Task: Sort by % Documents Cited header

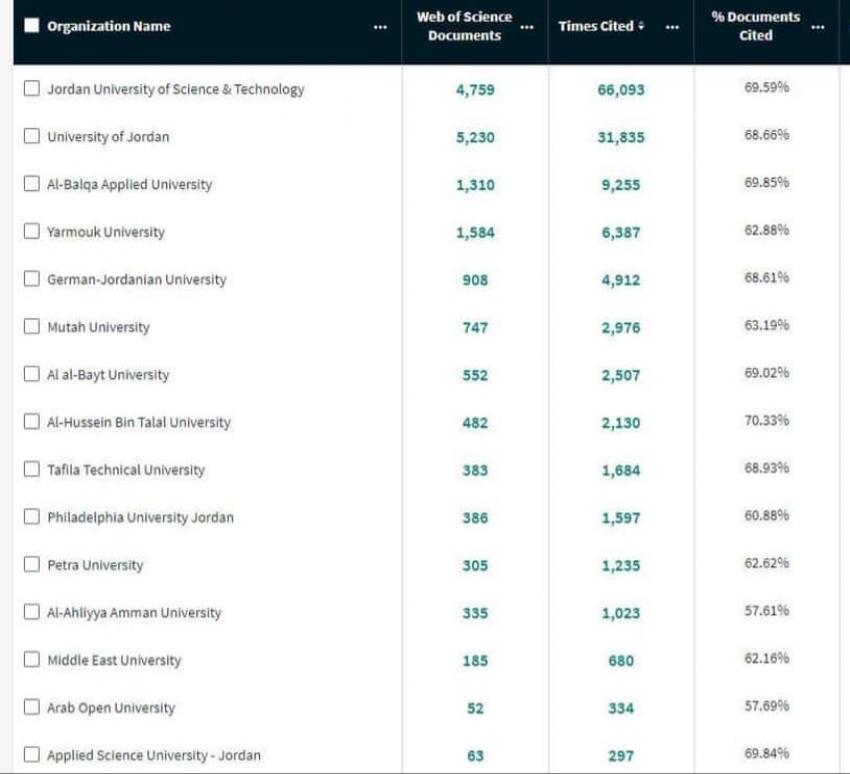Action: tap(756, 26)
